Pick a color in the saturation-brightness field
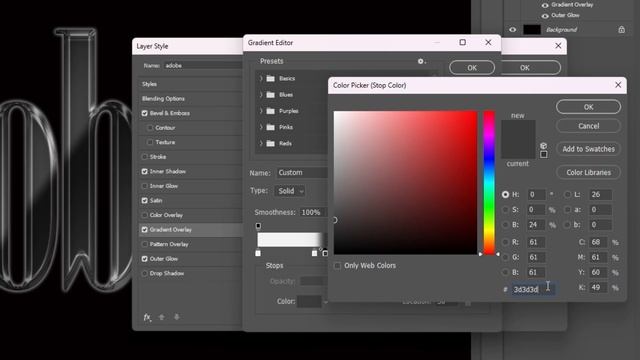This screenshot has width=640, height=360. coord(405,182)
